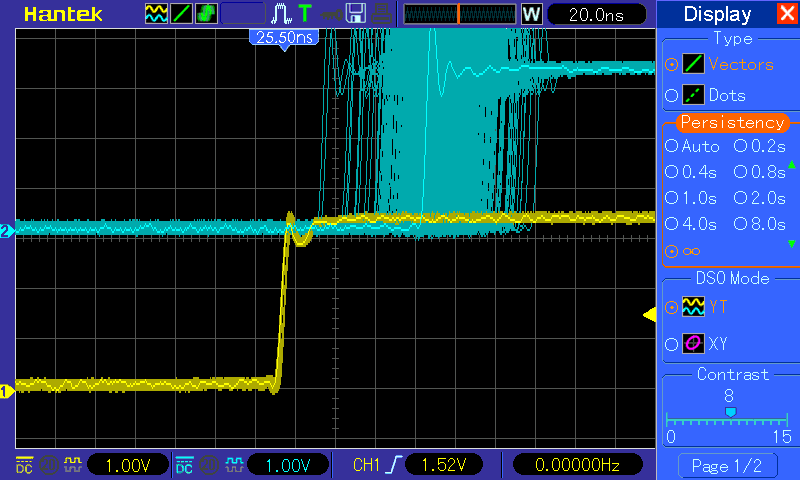The width and height of the screenshot is (800, 480).
Task: Click the CH1 yellow square-wave probe icon
Action: (72, 465)
